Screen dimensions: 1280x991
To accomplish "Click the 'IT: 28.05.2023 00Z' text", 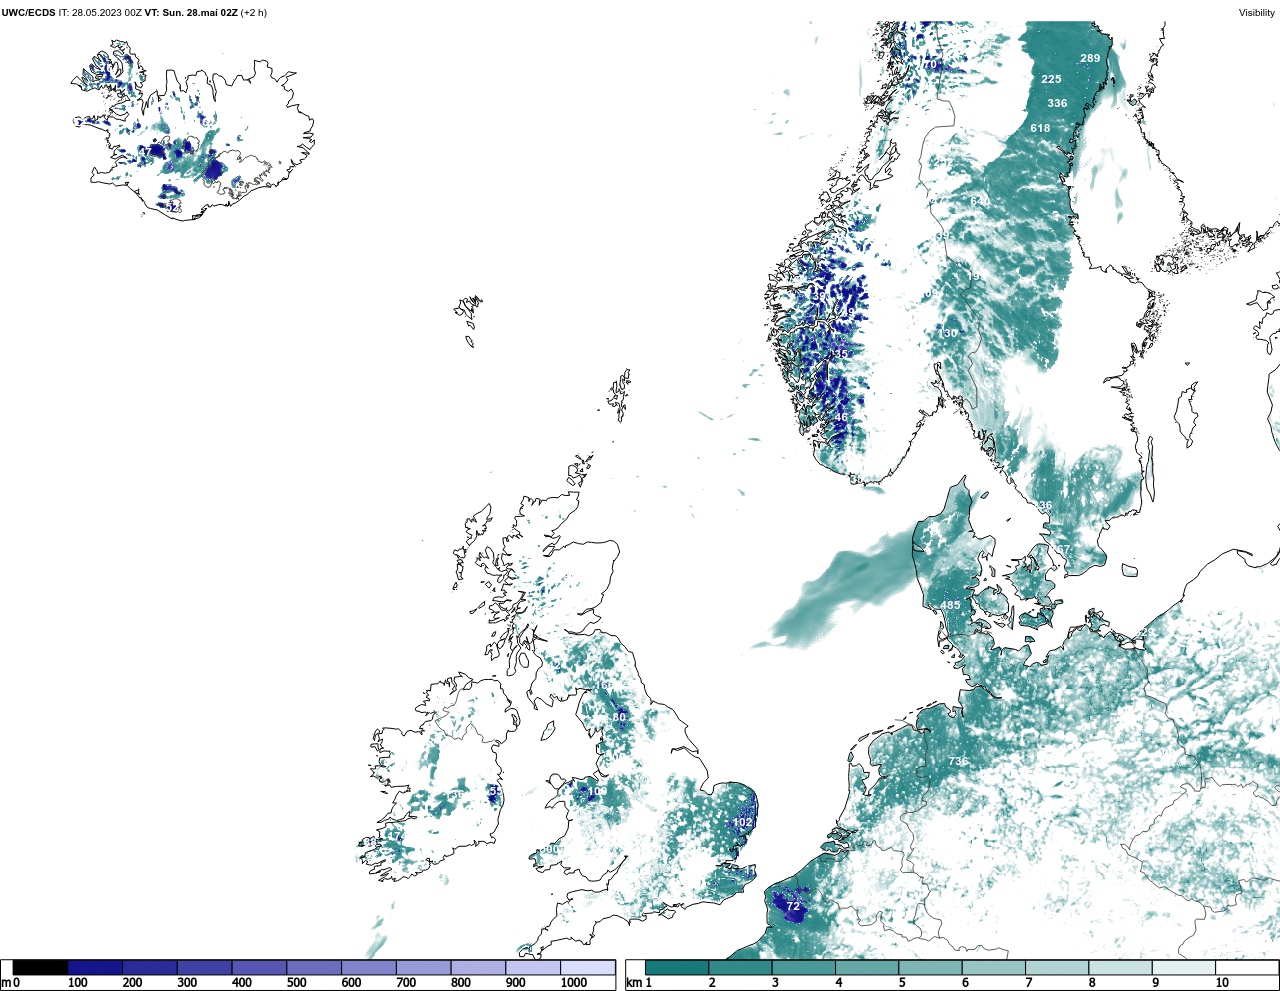I will (x=100, y=13).
